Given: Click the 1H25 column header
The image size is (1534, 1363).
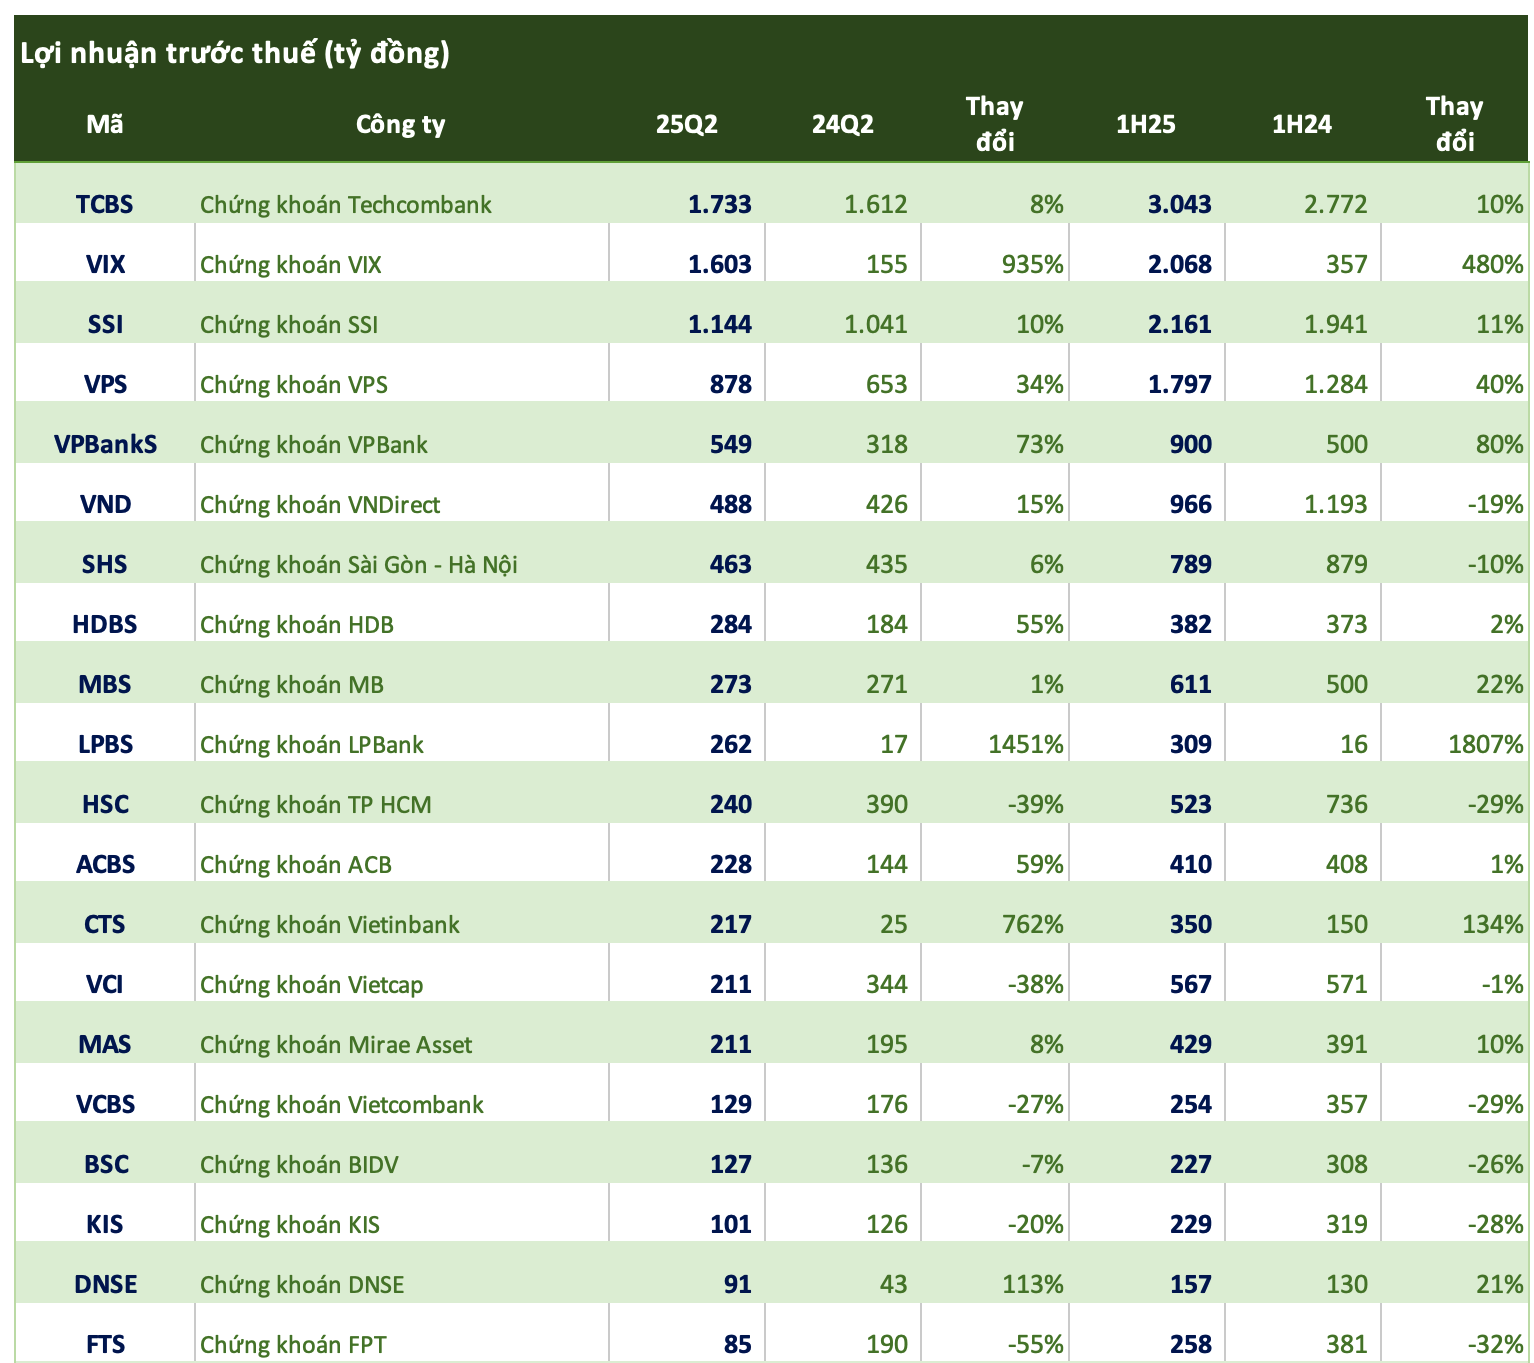Looking at the screenshot, I should click(1145, 124).
